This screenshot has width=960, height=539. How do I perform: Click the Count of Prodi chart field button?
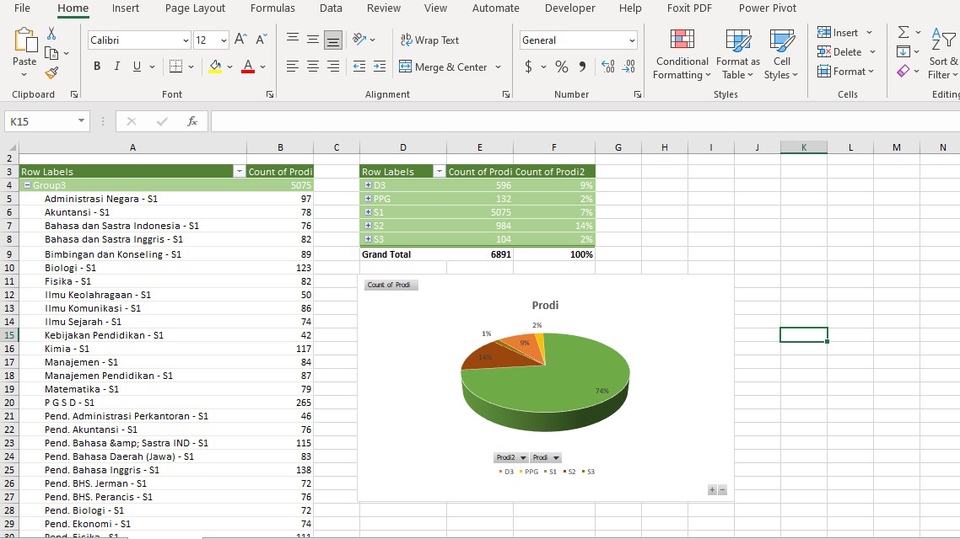(x=391, y=285)
